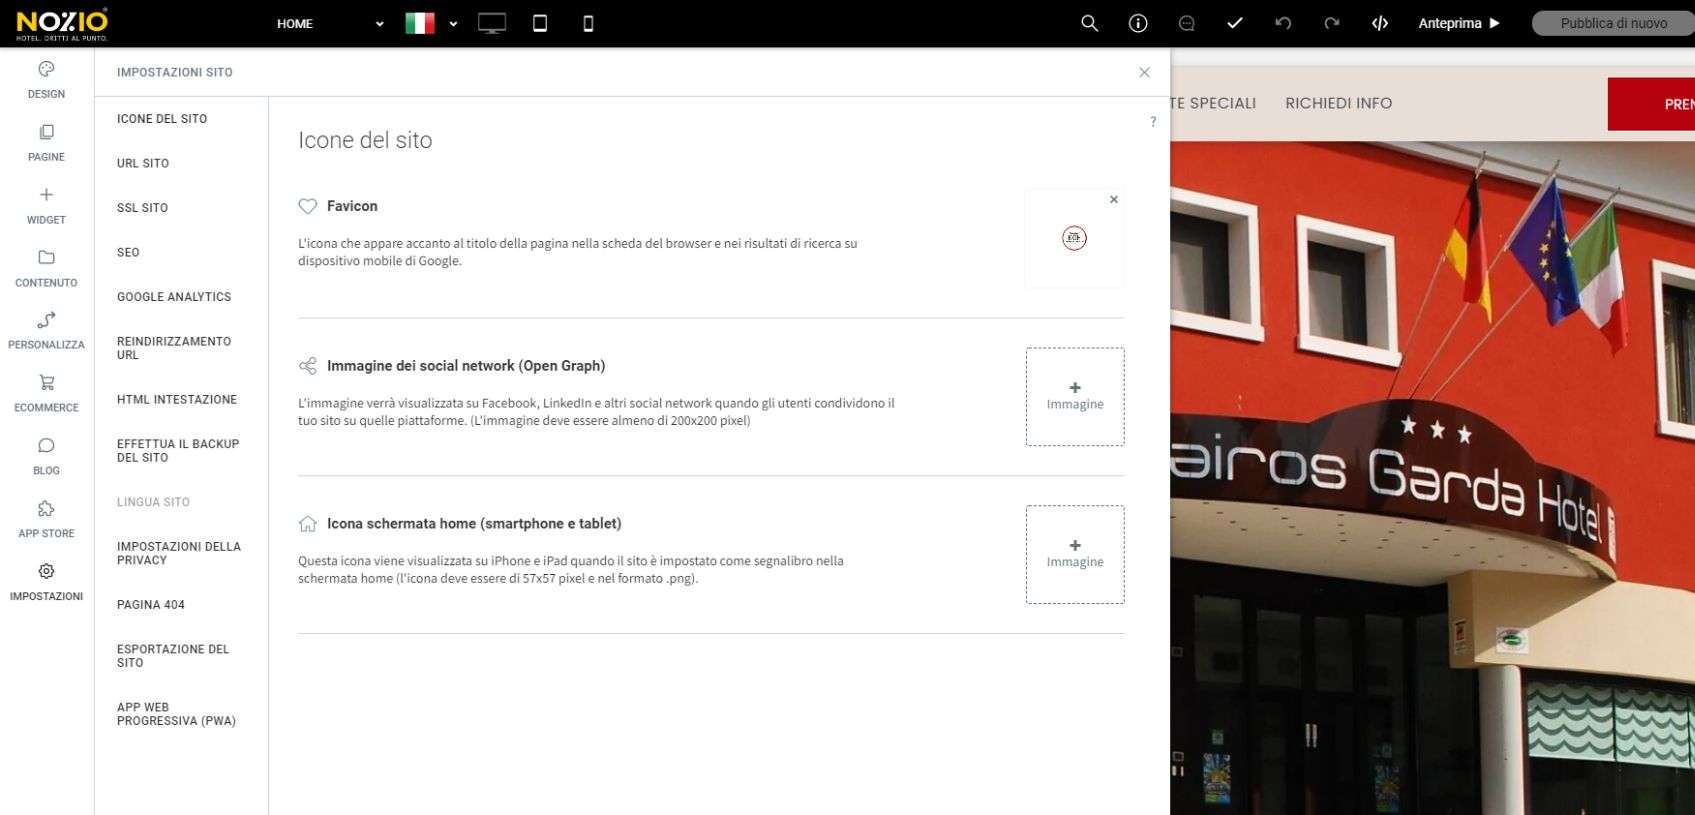The width and height of the screenshot is (1695, 815).
Task: Switch to mobile phone view
Action: [x=588, y=23]
